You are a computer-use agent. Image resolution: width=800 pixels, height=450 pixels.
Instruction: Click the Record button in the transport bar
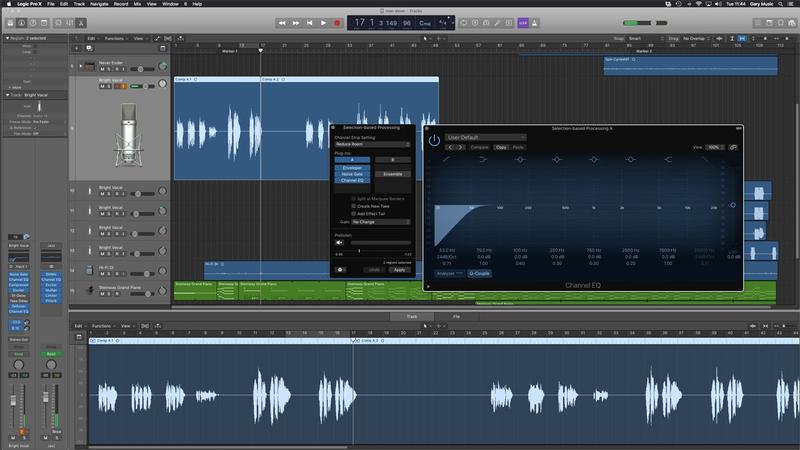337,22
